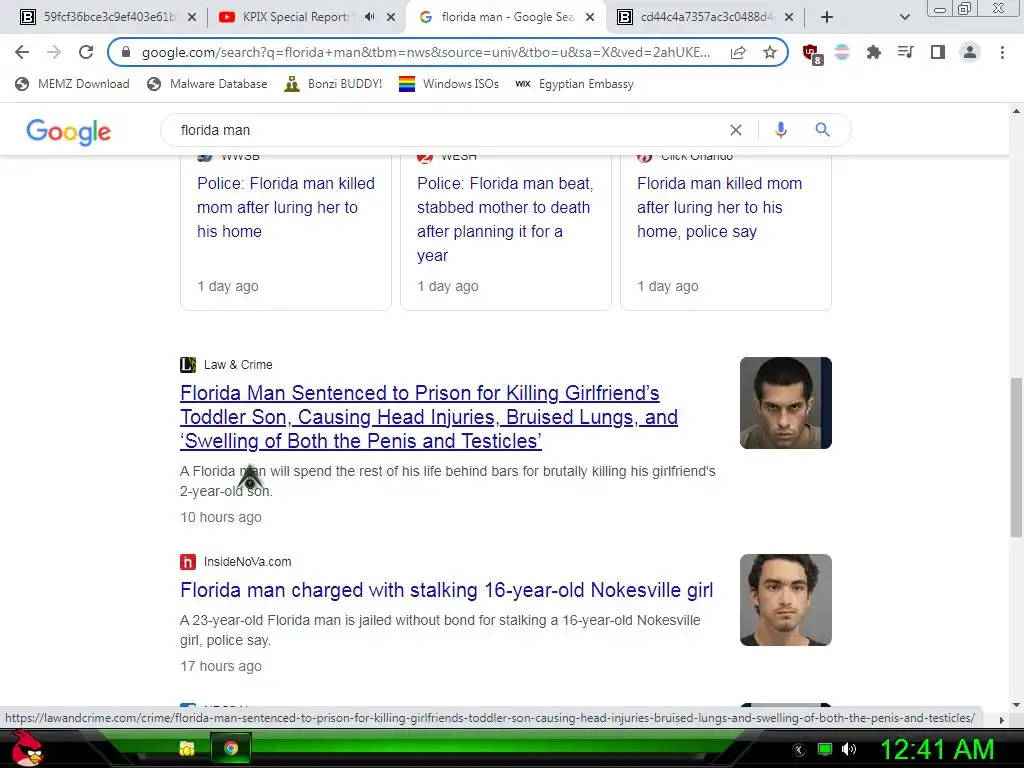
Task: Click the InsideNoVa.com source icon
Action: click(188, 562)
